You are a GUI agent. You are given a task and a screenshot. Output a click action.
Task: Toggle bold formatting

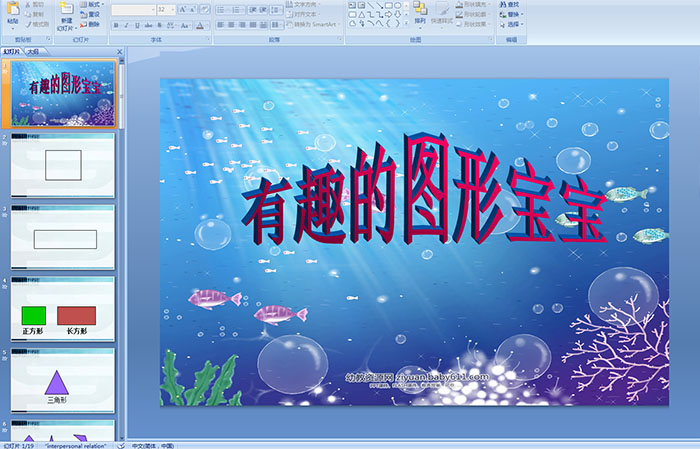pyautogui.click(x=116, y=25)
